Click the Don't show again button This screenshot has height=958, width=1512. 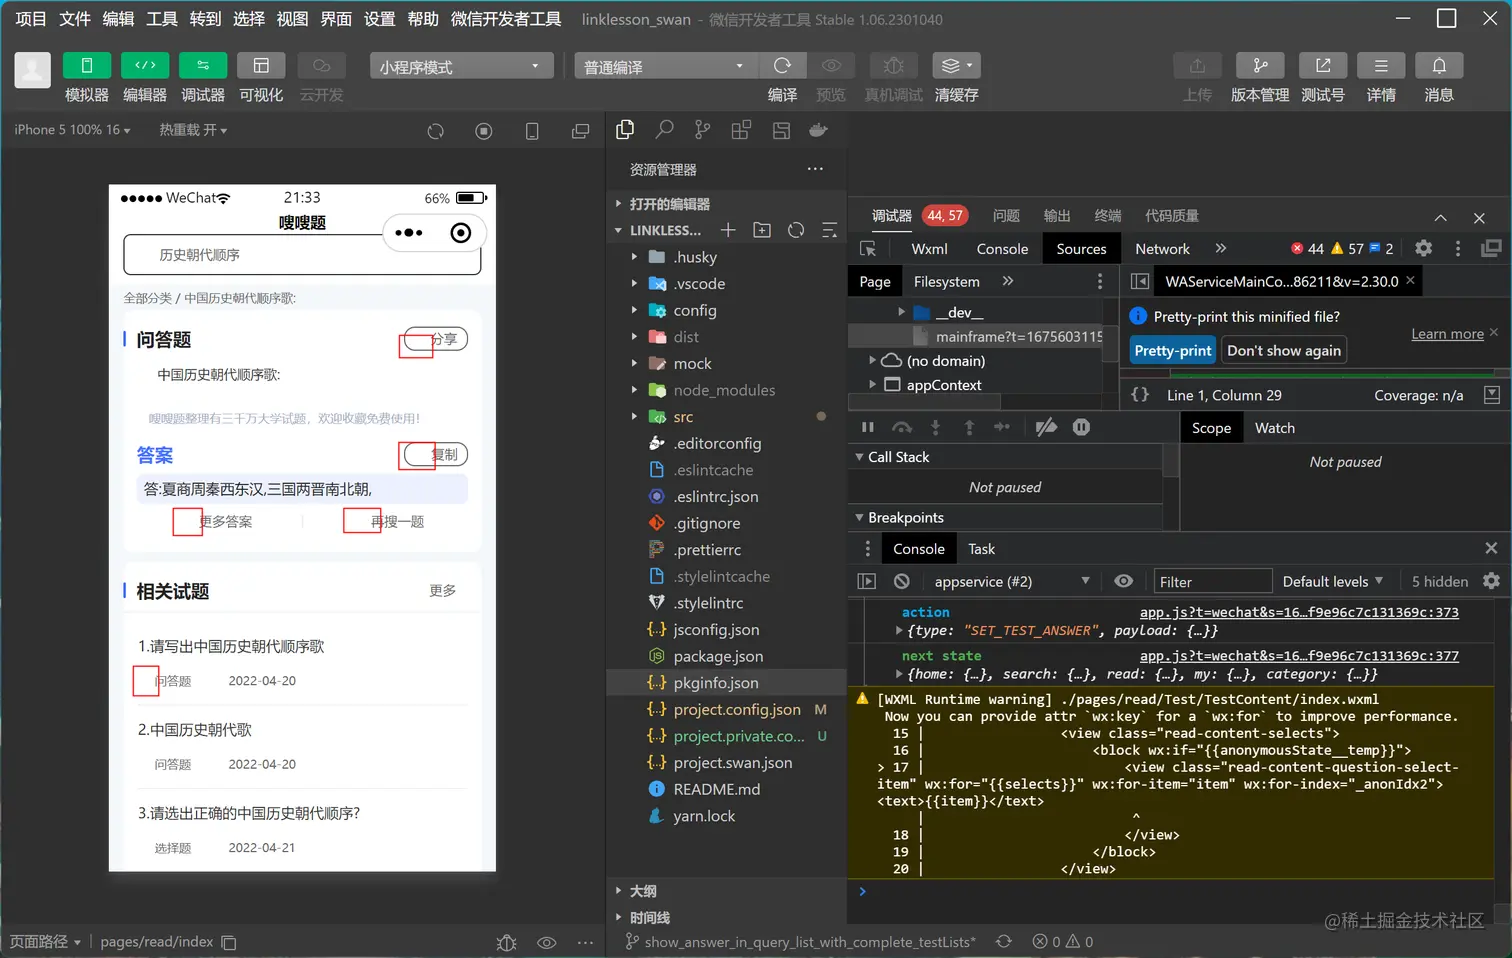(x=1284, y=351)
